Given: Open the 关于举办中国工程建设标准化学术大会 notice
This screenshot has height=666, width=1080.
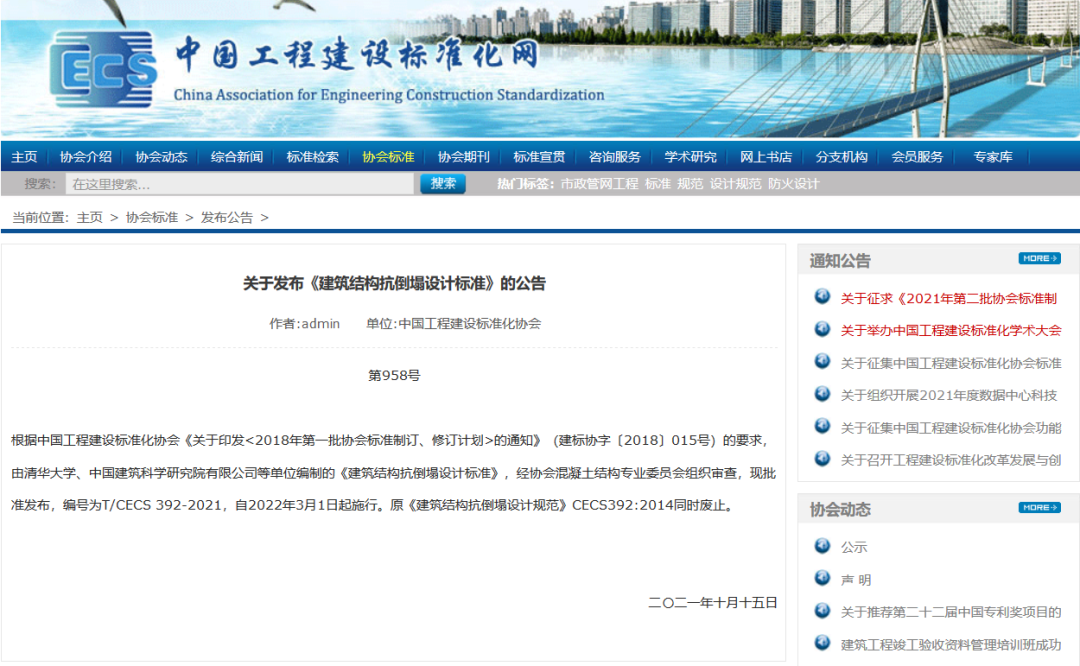Looking at the screenshot, I should [951, 327].
